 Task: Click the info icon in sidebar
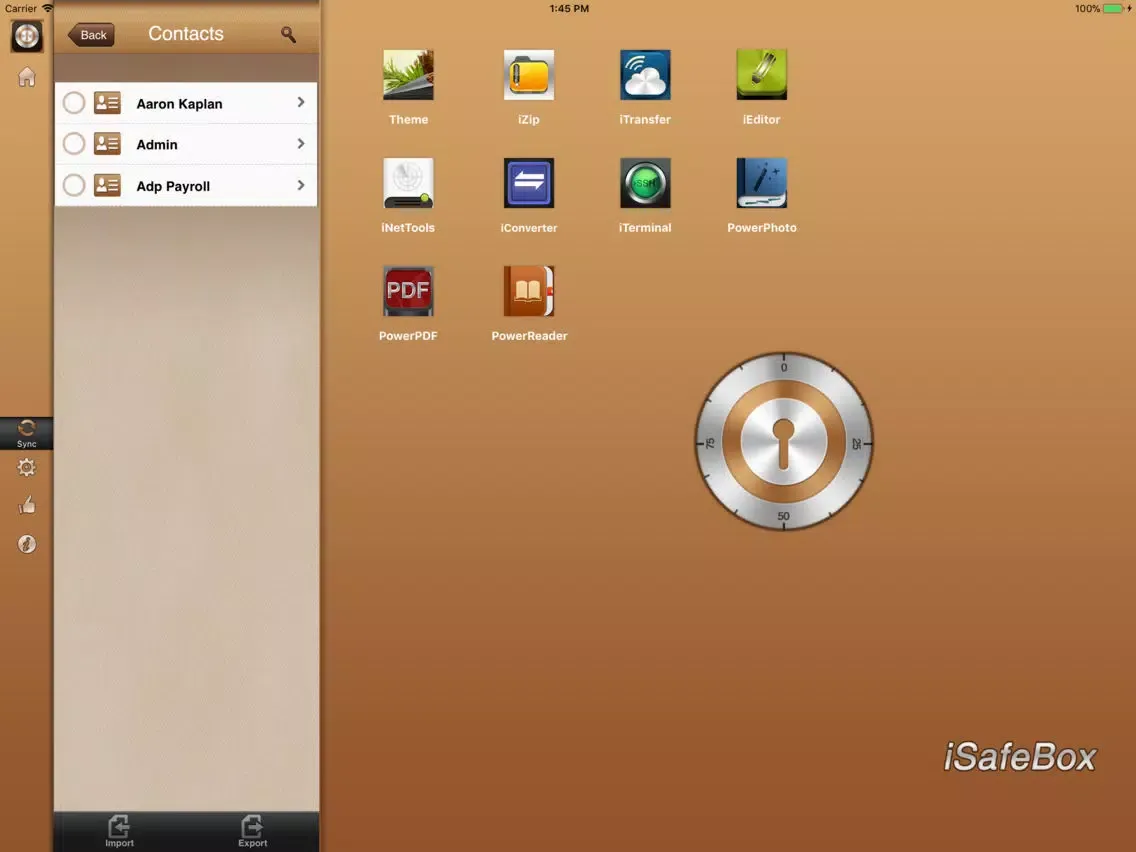point(27,544)
